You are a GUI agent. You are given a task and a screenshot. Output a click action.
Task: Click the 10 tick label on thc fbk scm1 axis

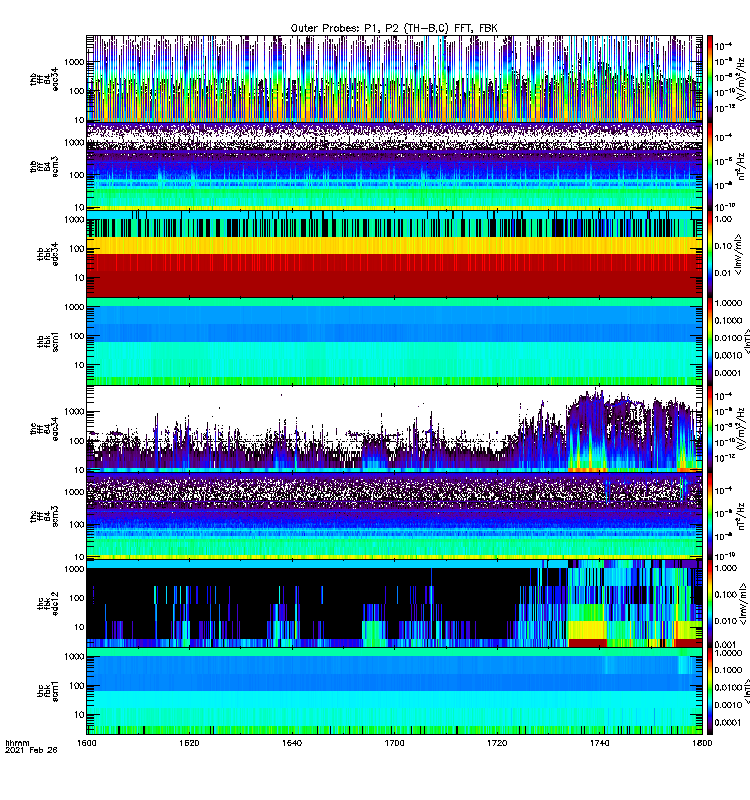tap(80, 715)
